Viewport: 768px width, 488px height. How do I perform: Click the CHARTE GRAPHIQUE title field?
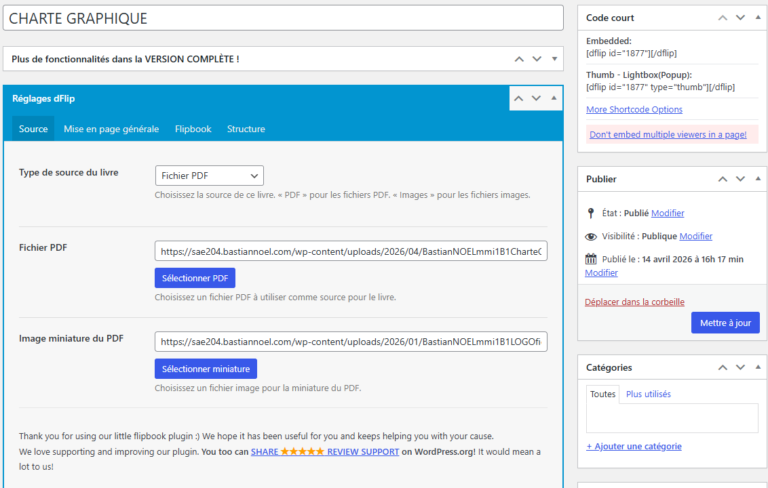coord(283,18)
